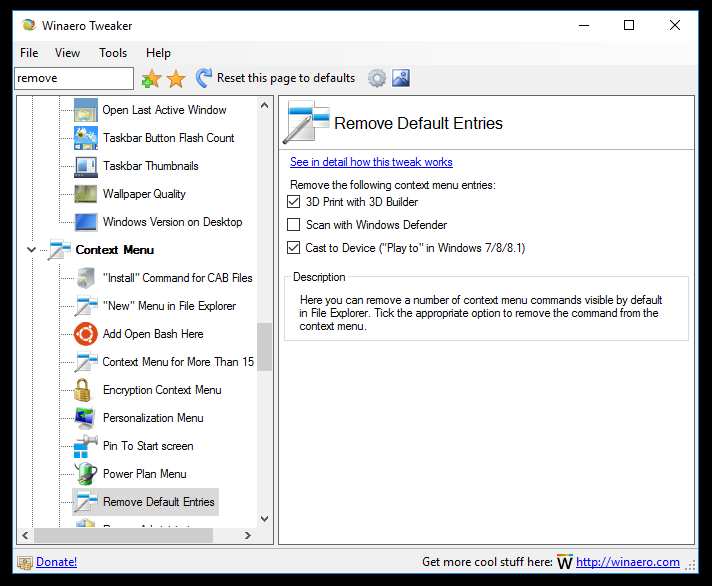Check Scan with Windows Defender
The image size is (712, 586).
(x=293, y=225)
